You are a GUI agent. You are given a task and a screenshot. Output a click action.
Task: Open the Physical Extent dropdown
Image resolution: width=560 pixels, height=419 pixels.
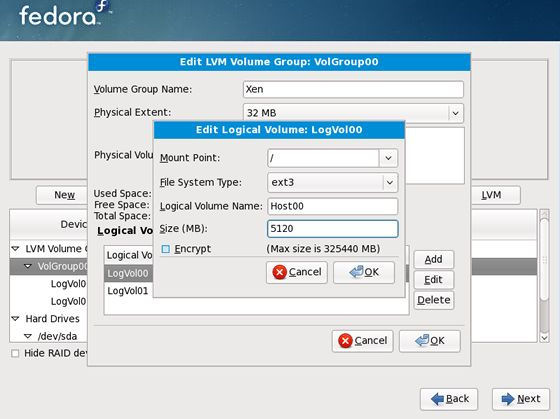tap(455, 113)
